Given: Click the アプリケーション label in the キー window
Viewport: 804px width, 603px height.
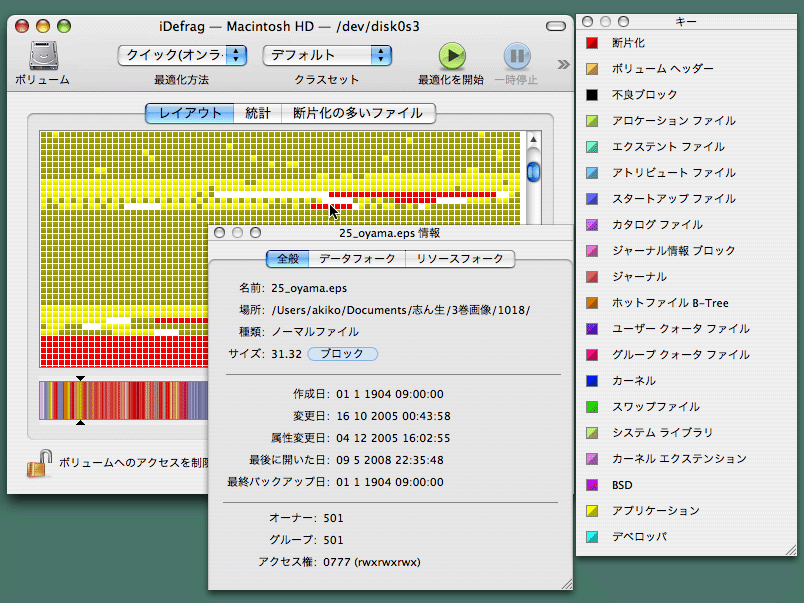Looking at the screenshot, I should pyautogui.click(x=656, y=511).
